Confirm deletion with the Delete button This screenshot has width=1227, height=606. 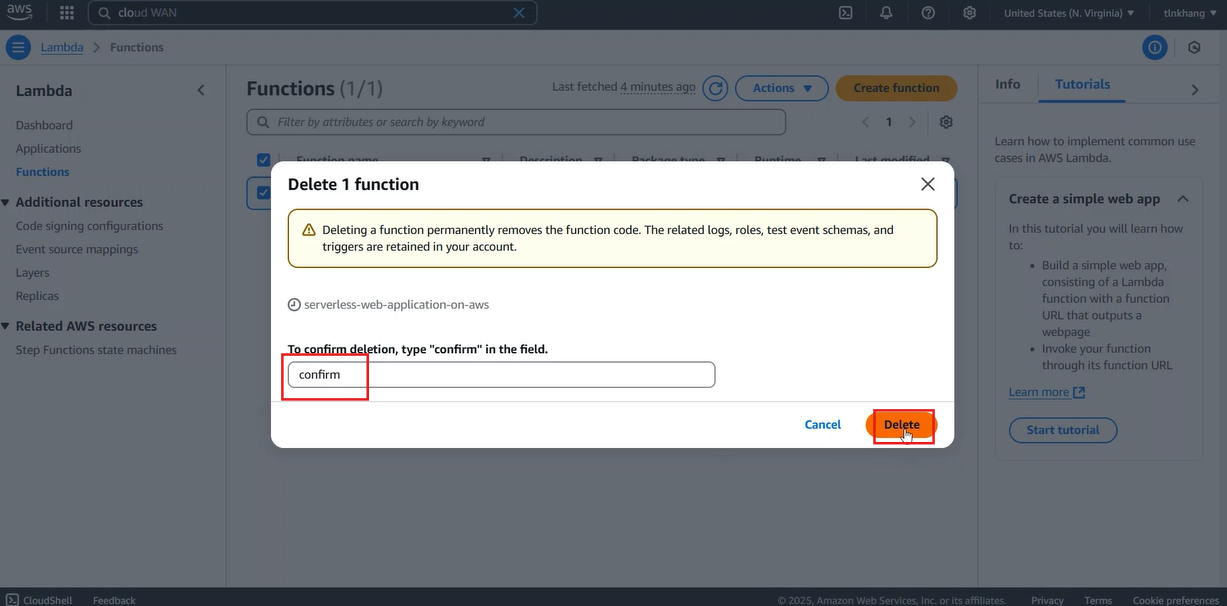[901, 425]
